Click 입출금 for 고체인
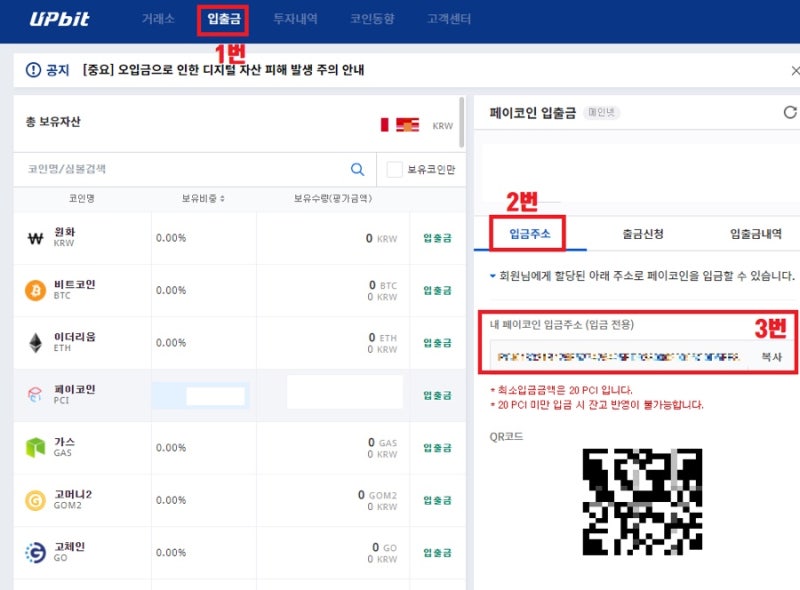The height and width of the screenshot is (590, 800). tap(437, 553)
